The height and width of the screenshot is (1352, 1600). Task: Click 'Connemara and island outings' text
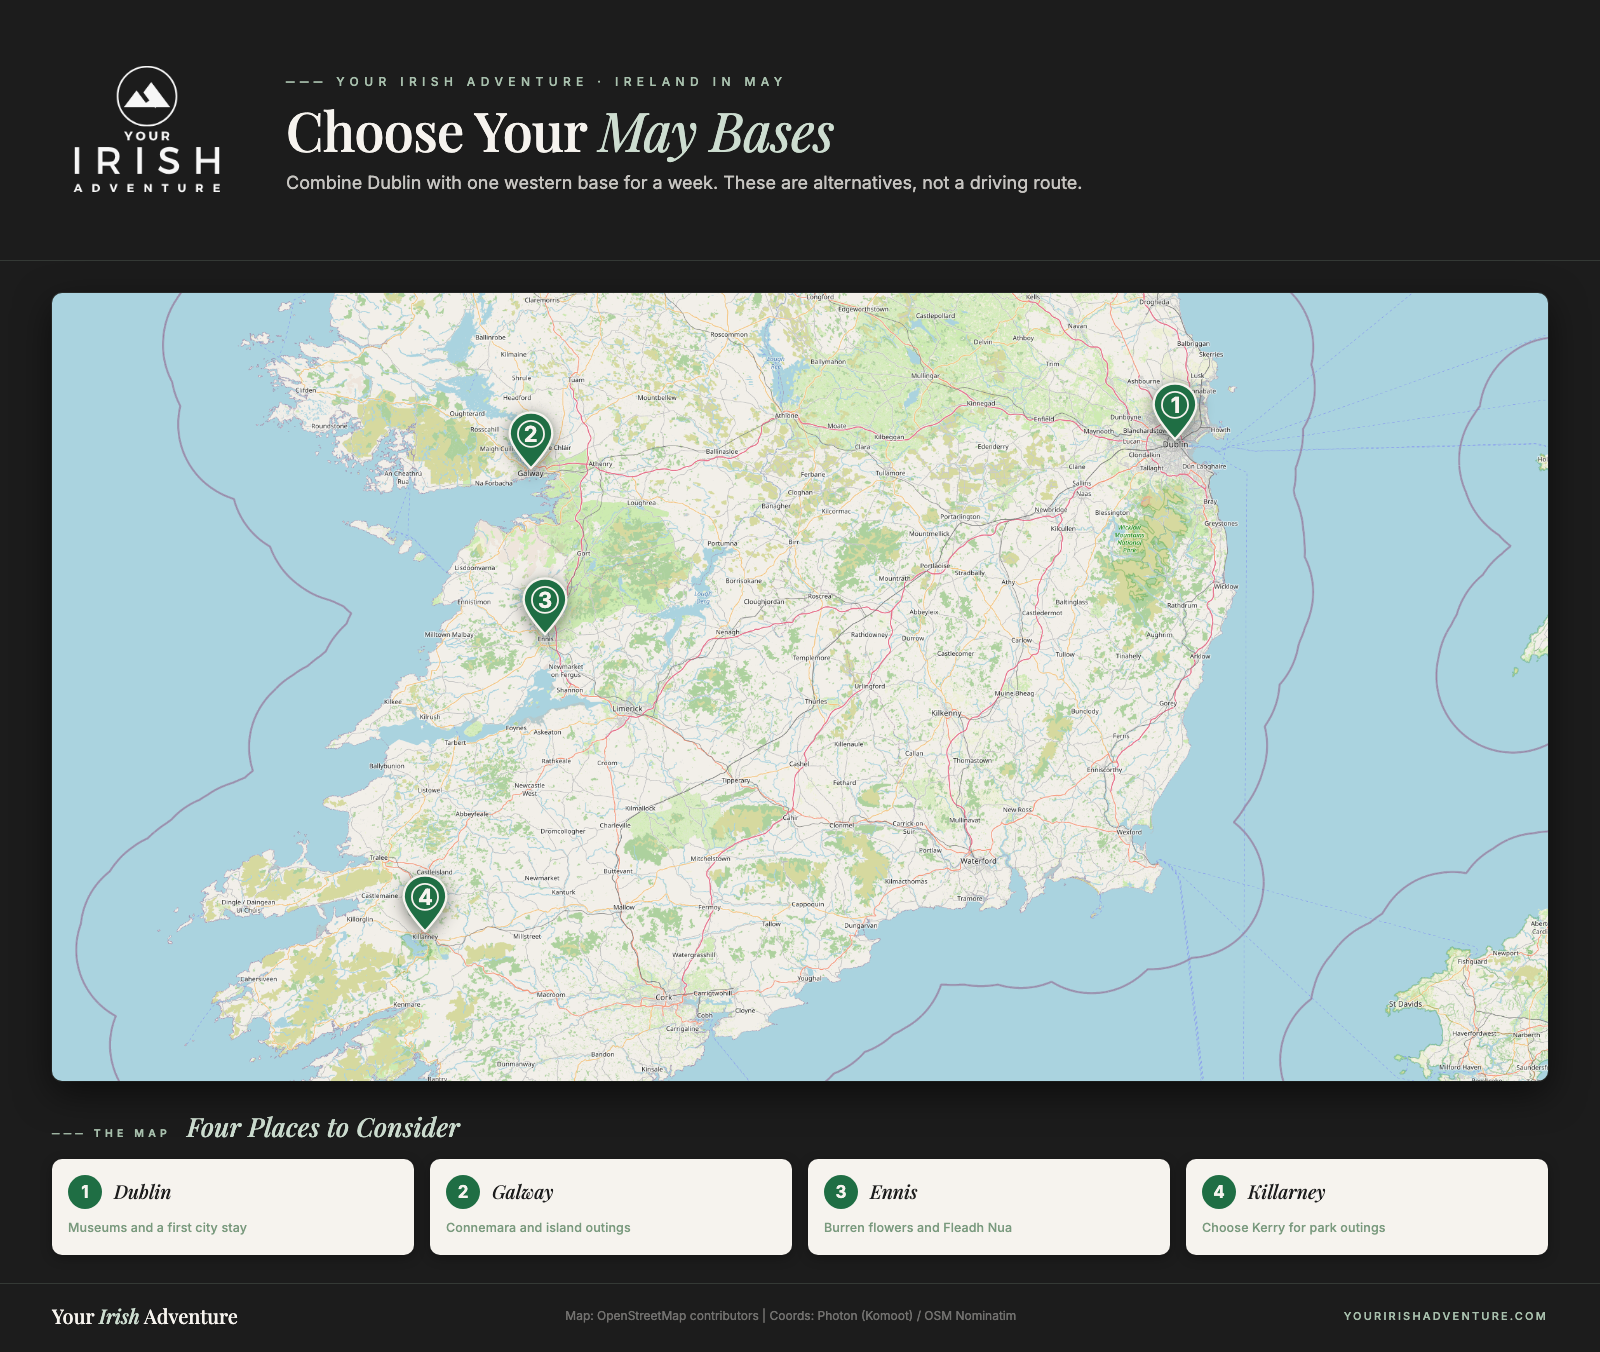[538, 1227]
